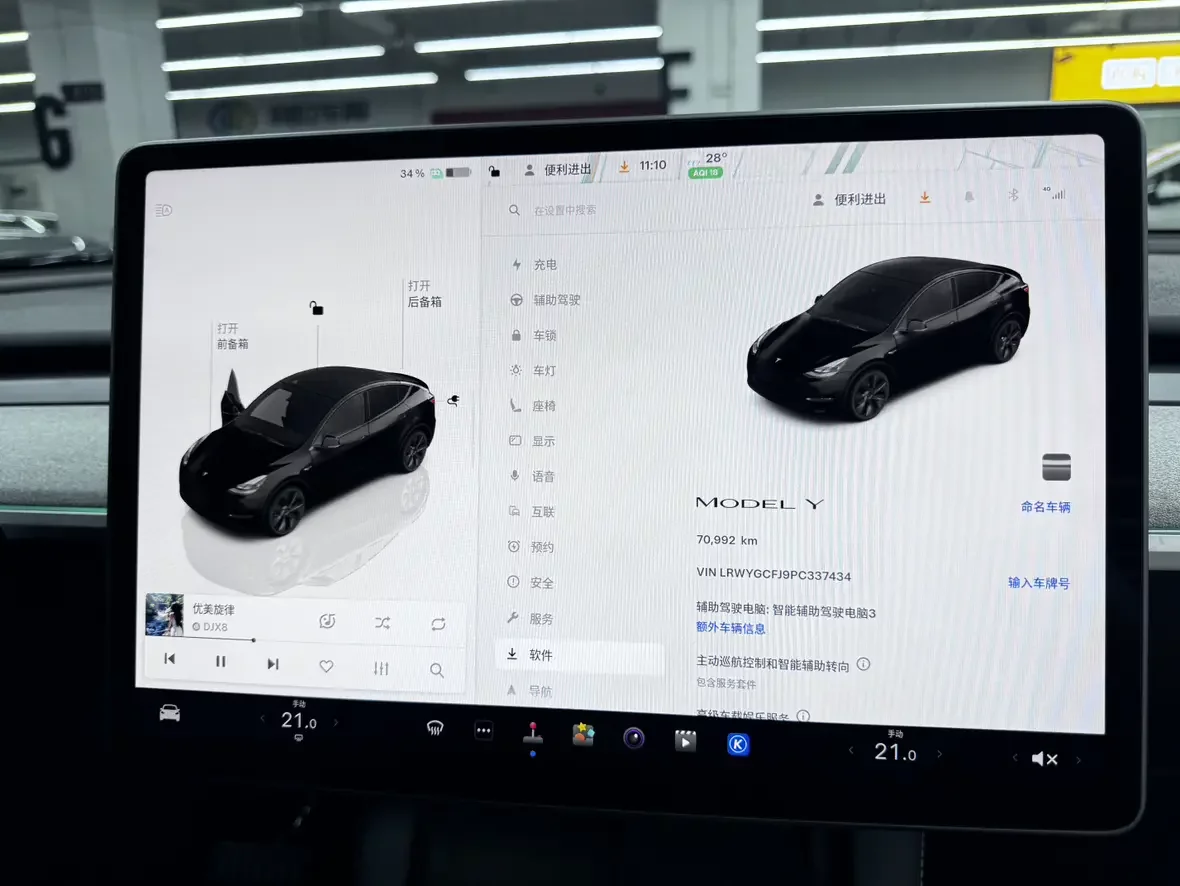Viewport: 1180px width, 886px height.
Task: Open 便利进出 profile in top status bar
Action: click(x=558, y=170)
